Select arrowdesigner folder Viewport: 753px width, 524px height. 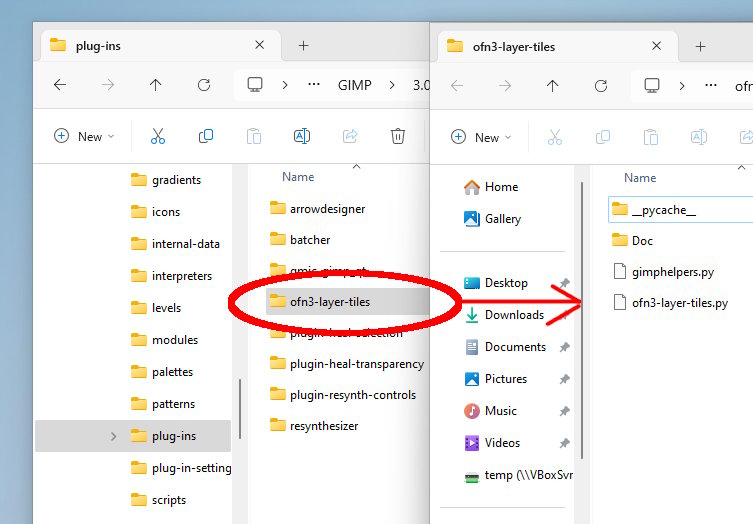point(317,209)
